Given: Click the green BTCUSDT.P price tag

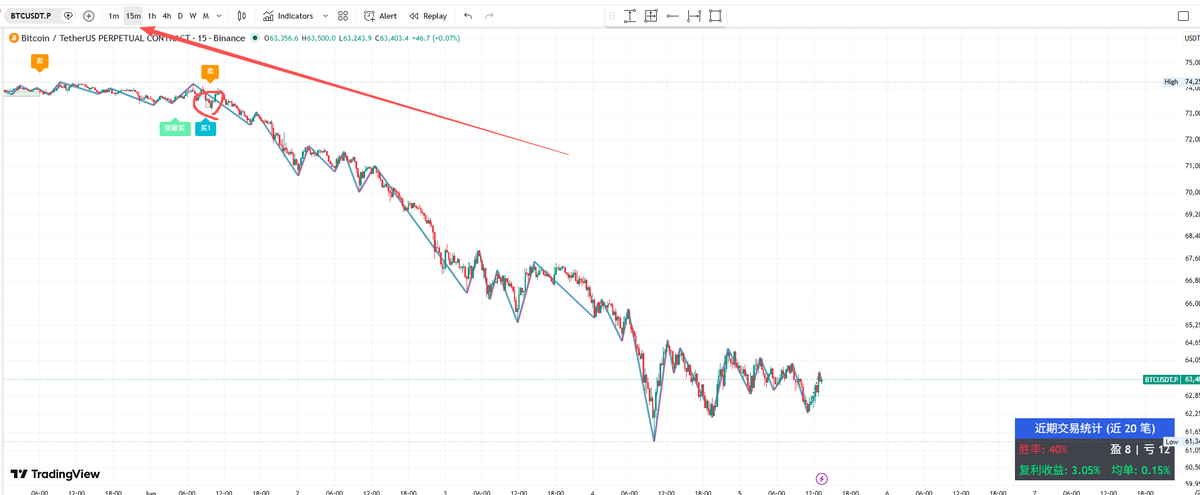Looking at the screenshot, I should [x=1162, y=380].
